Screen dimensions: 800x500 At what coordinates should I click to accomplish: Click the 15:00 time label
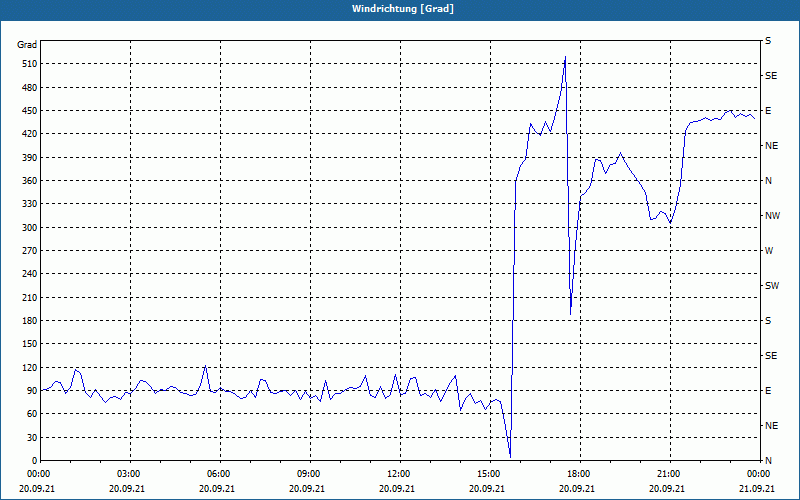coord(490,474)
